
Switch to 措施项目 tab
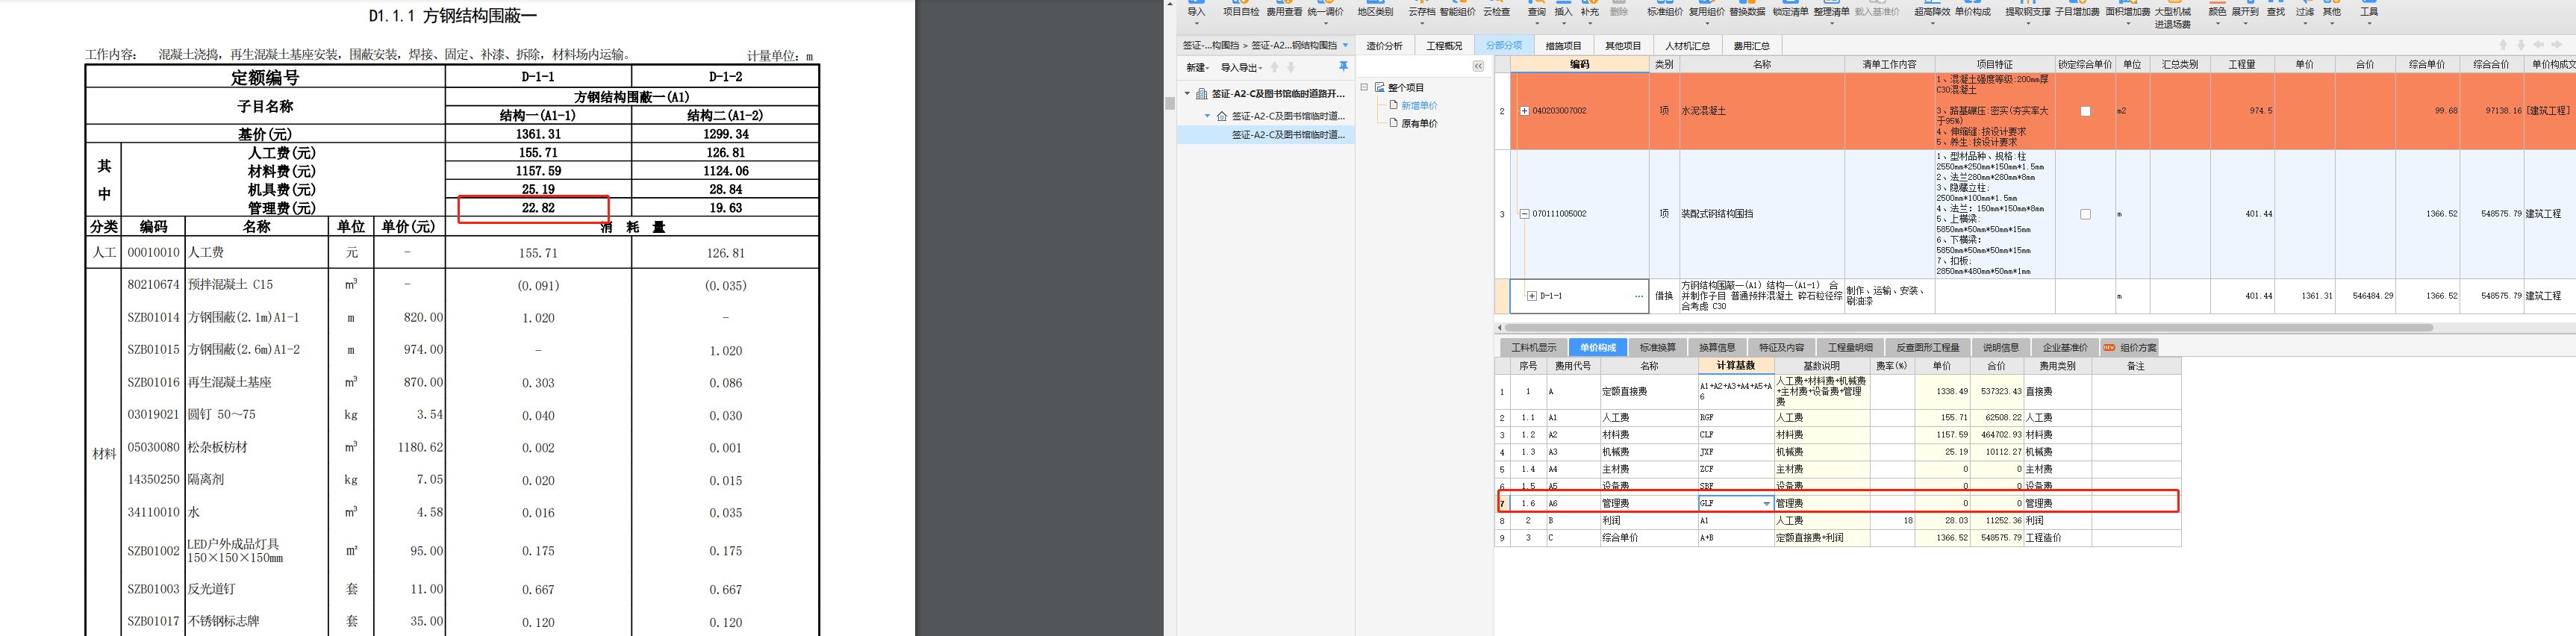click(x=1564, y=46)
